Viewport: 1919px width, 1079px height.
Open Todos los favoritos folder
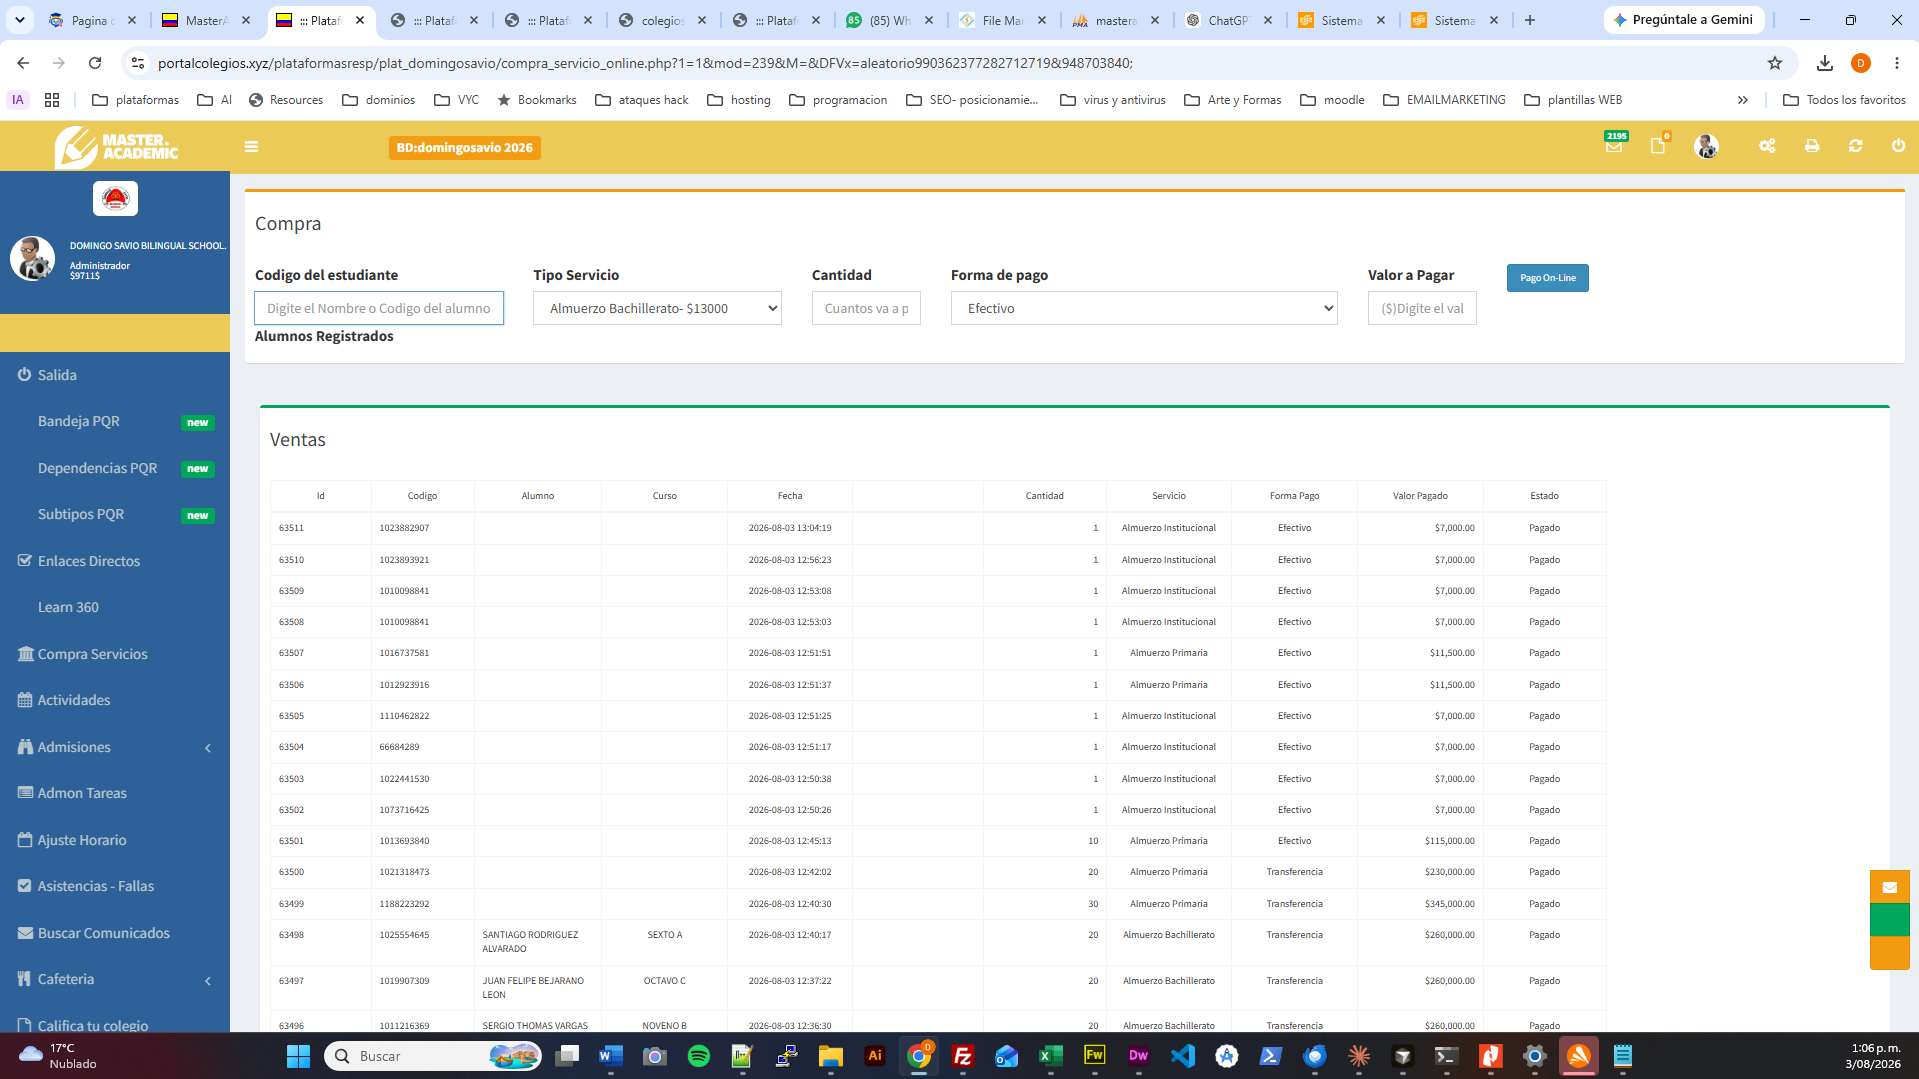(x=1844, y=100)
